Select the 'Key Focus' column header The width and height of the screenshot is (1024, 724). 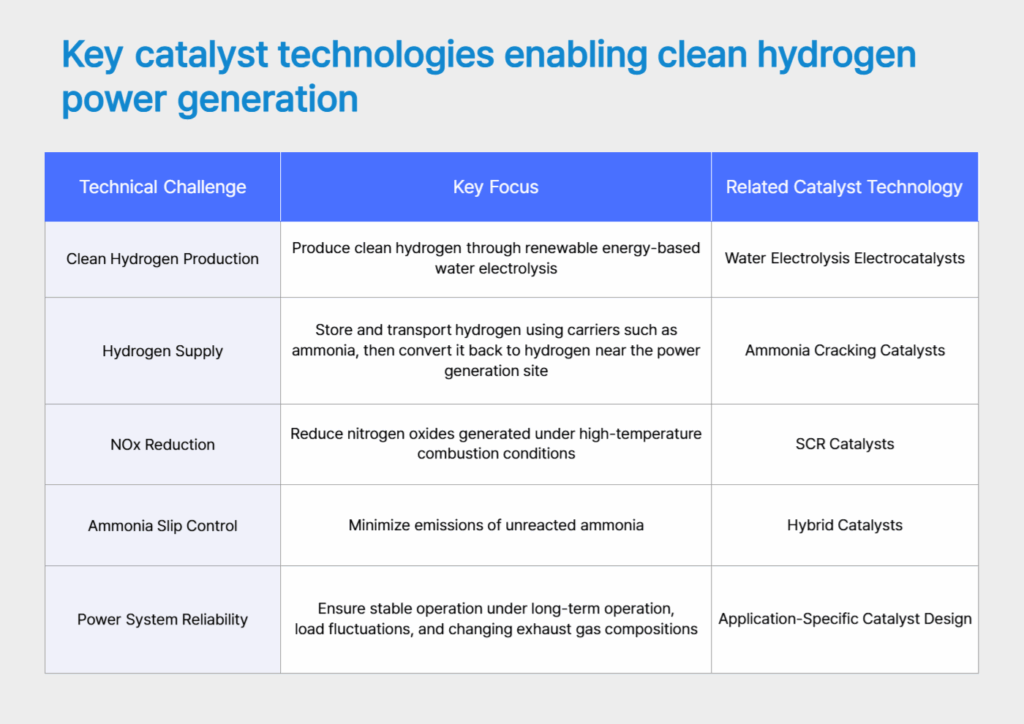(x=496, y=187)
